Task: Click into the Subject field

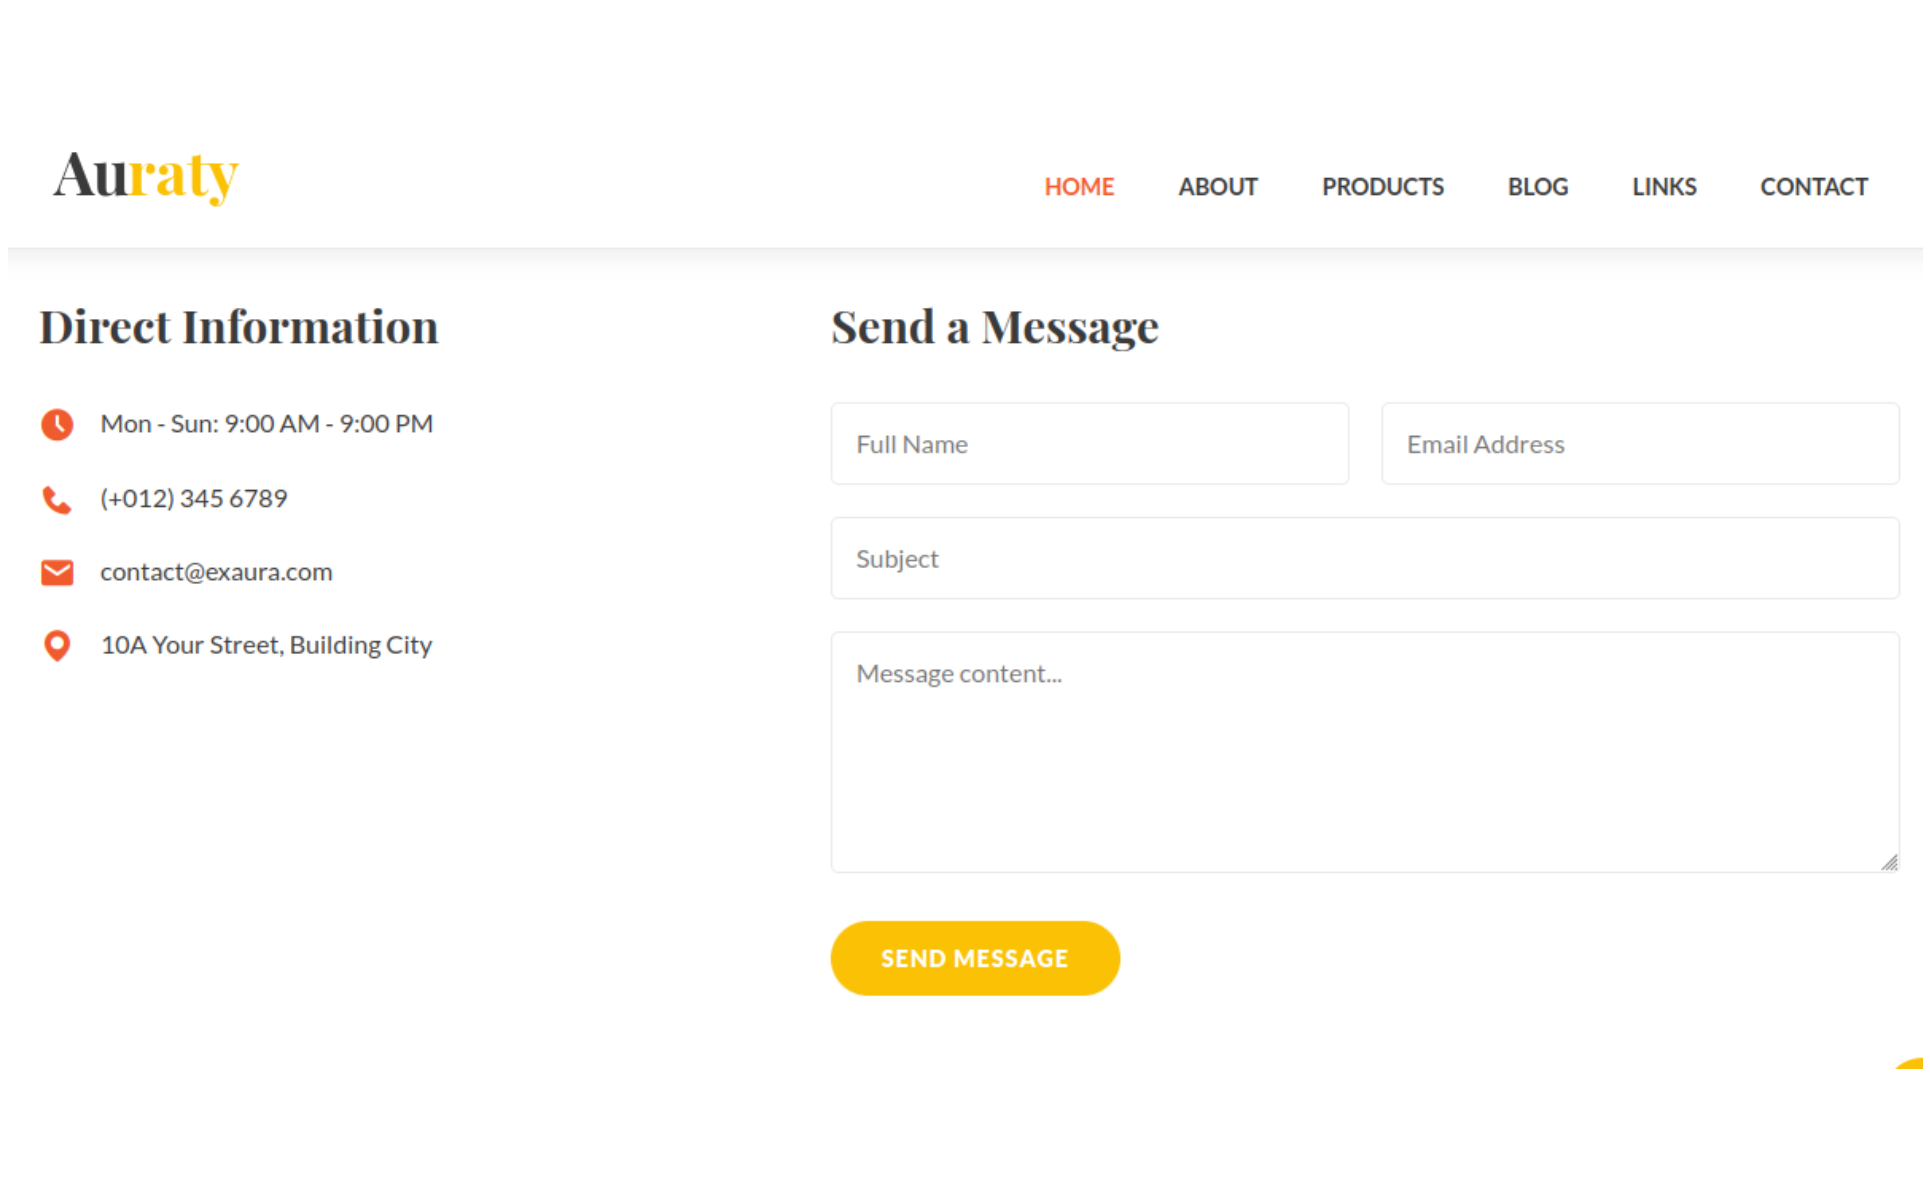Action: [x=1364, y=559]
